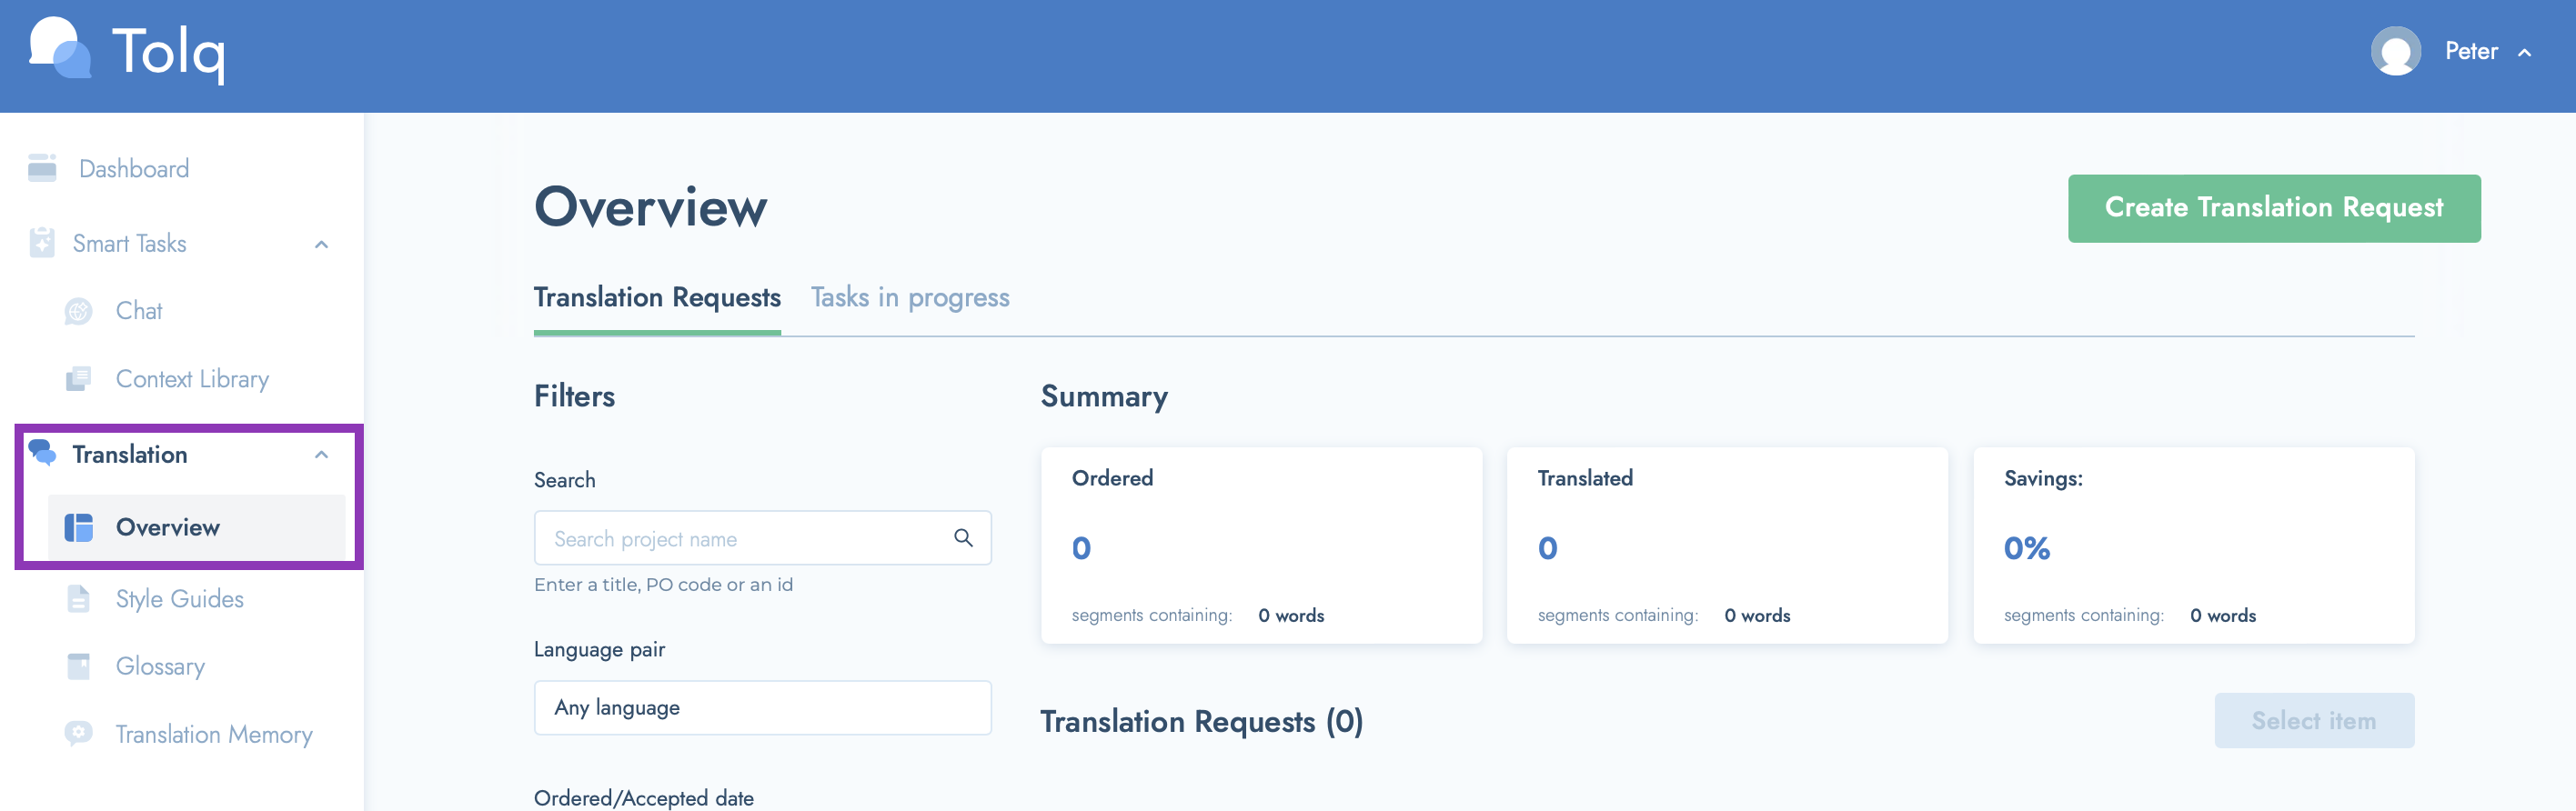The width and height of the screenshot is (2576, 811).
Task: Click the Smart Tasks label
Action: coord(130,244)
